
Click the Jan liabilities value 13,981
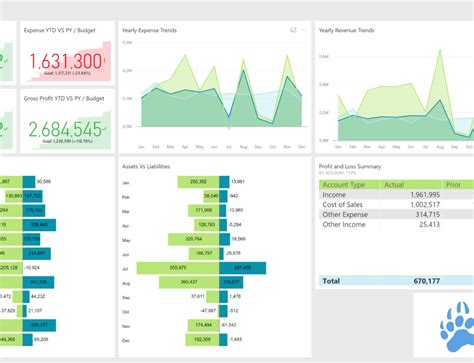[x=238, y=182]
